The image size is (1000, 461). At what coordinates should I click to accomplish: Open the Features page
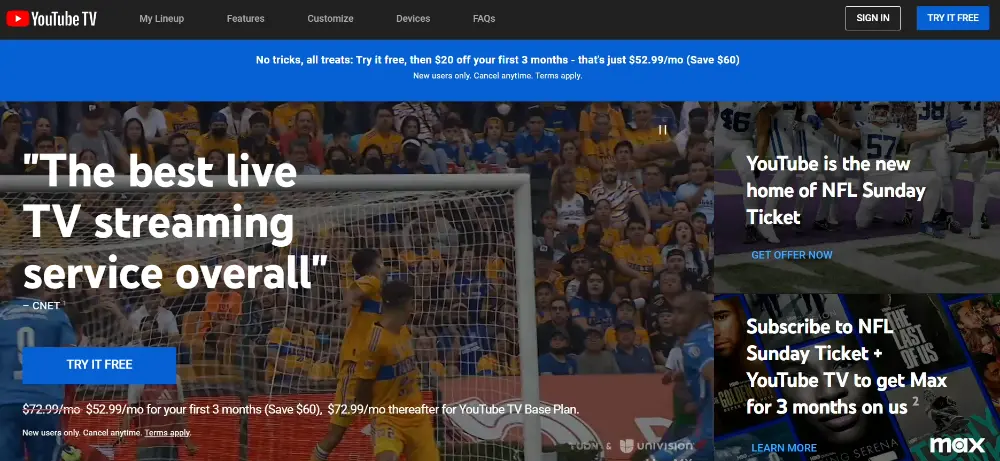246,18
